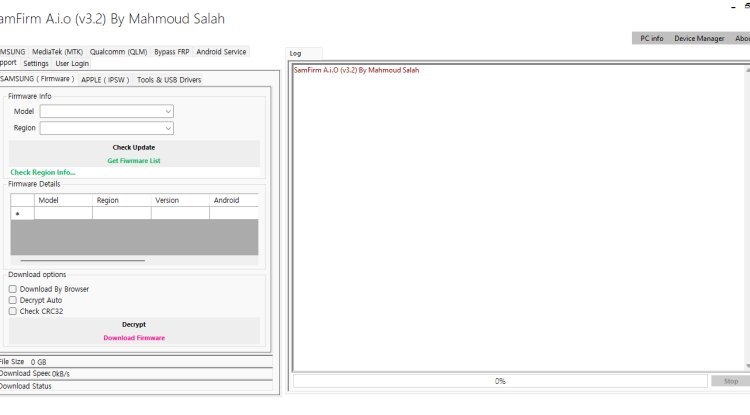Viewport: 750px width, 415px height.
Task: Enable Download By Browser checkbox
Action: [13, 289]
